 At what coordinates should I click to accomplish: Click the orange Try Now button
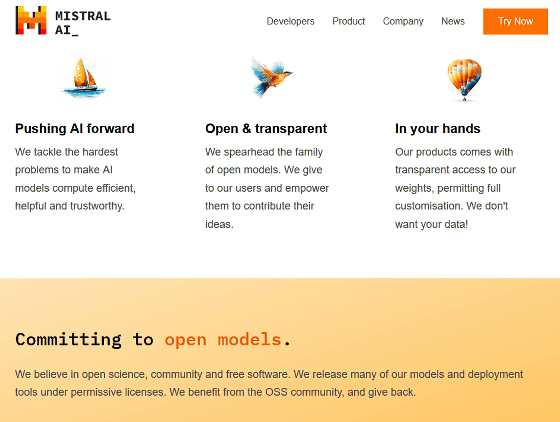[x=515, y=21]
